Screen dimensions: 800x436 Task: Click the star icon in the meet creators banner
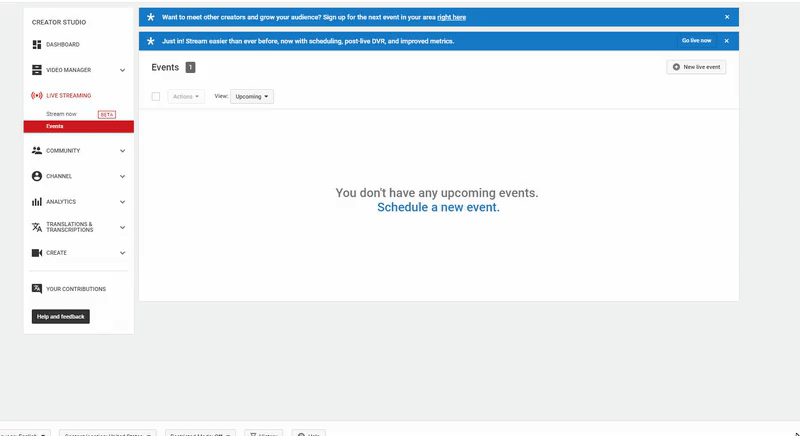point(151,17)
